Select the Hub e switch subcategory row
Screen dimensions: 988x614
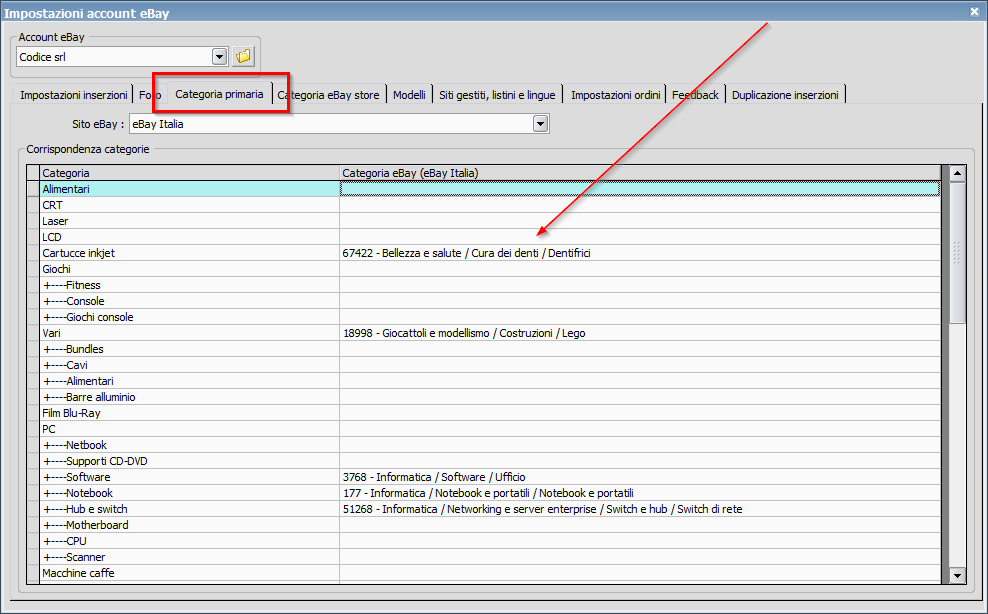point(190,509)
